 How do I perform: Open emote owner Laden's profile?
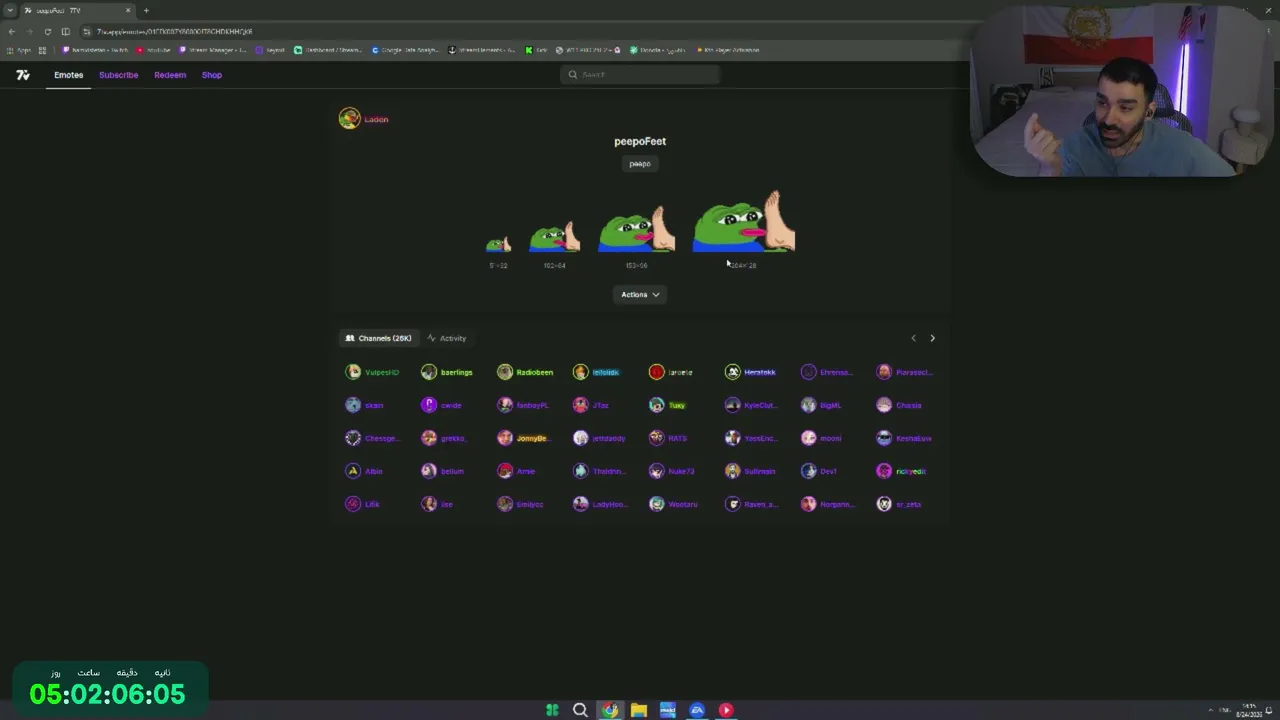click(364, 119)
